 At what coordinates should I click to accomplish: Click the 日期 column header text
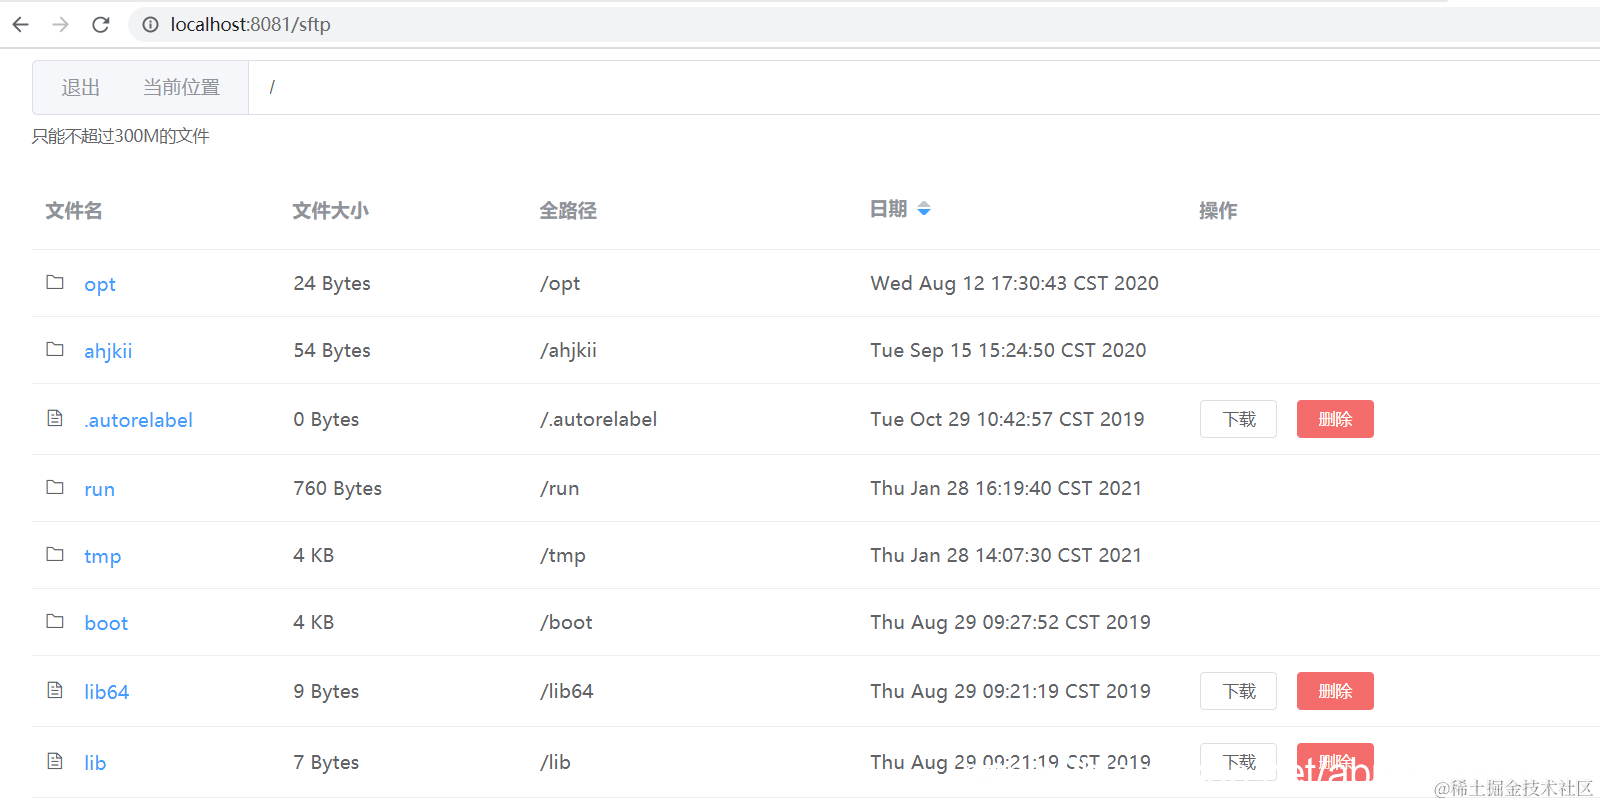[x=888, y=209]
